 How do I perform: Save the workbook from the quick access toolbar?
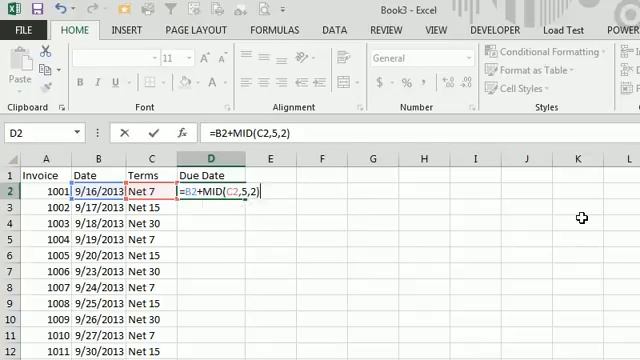38,9
